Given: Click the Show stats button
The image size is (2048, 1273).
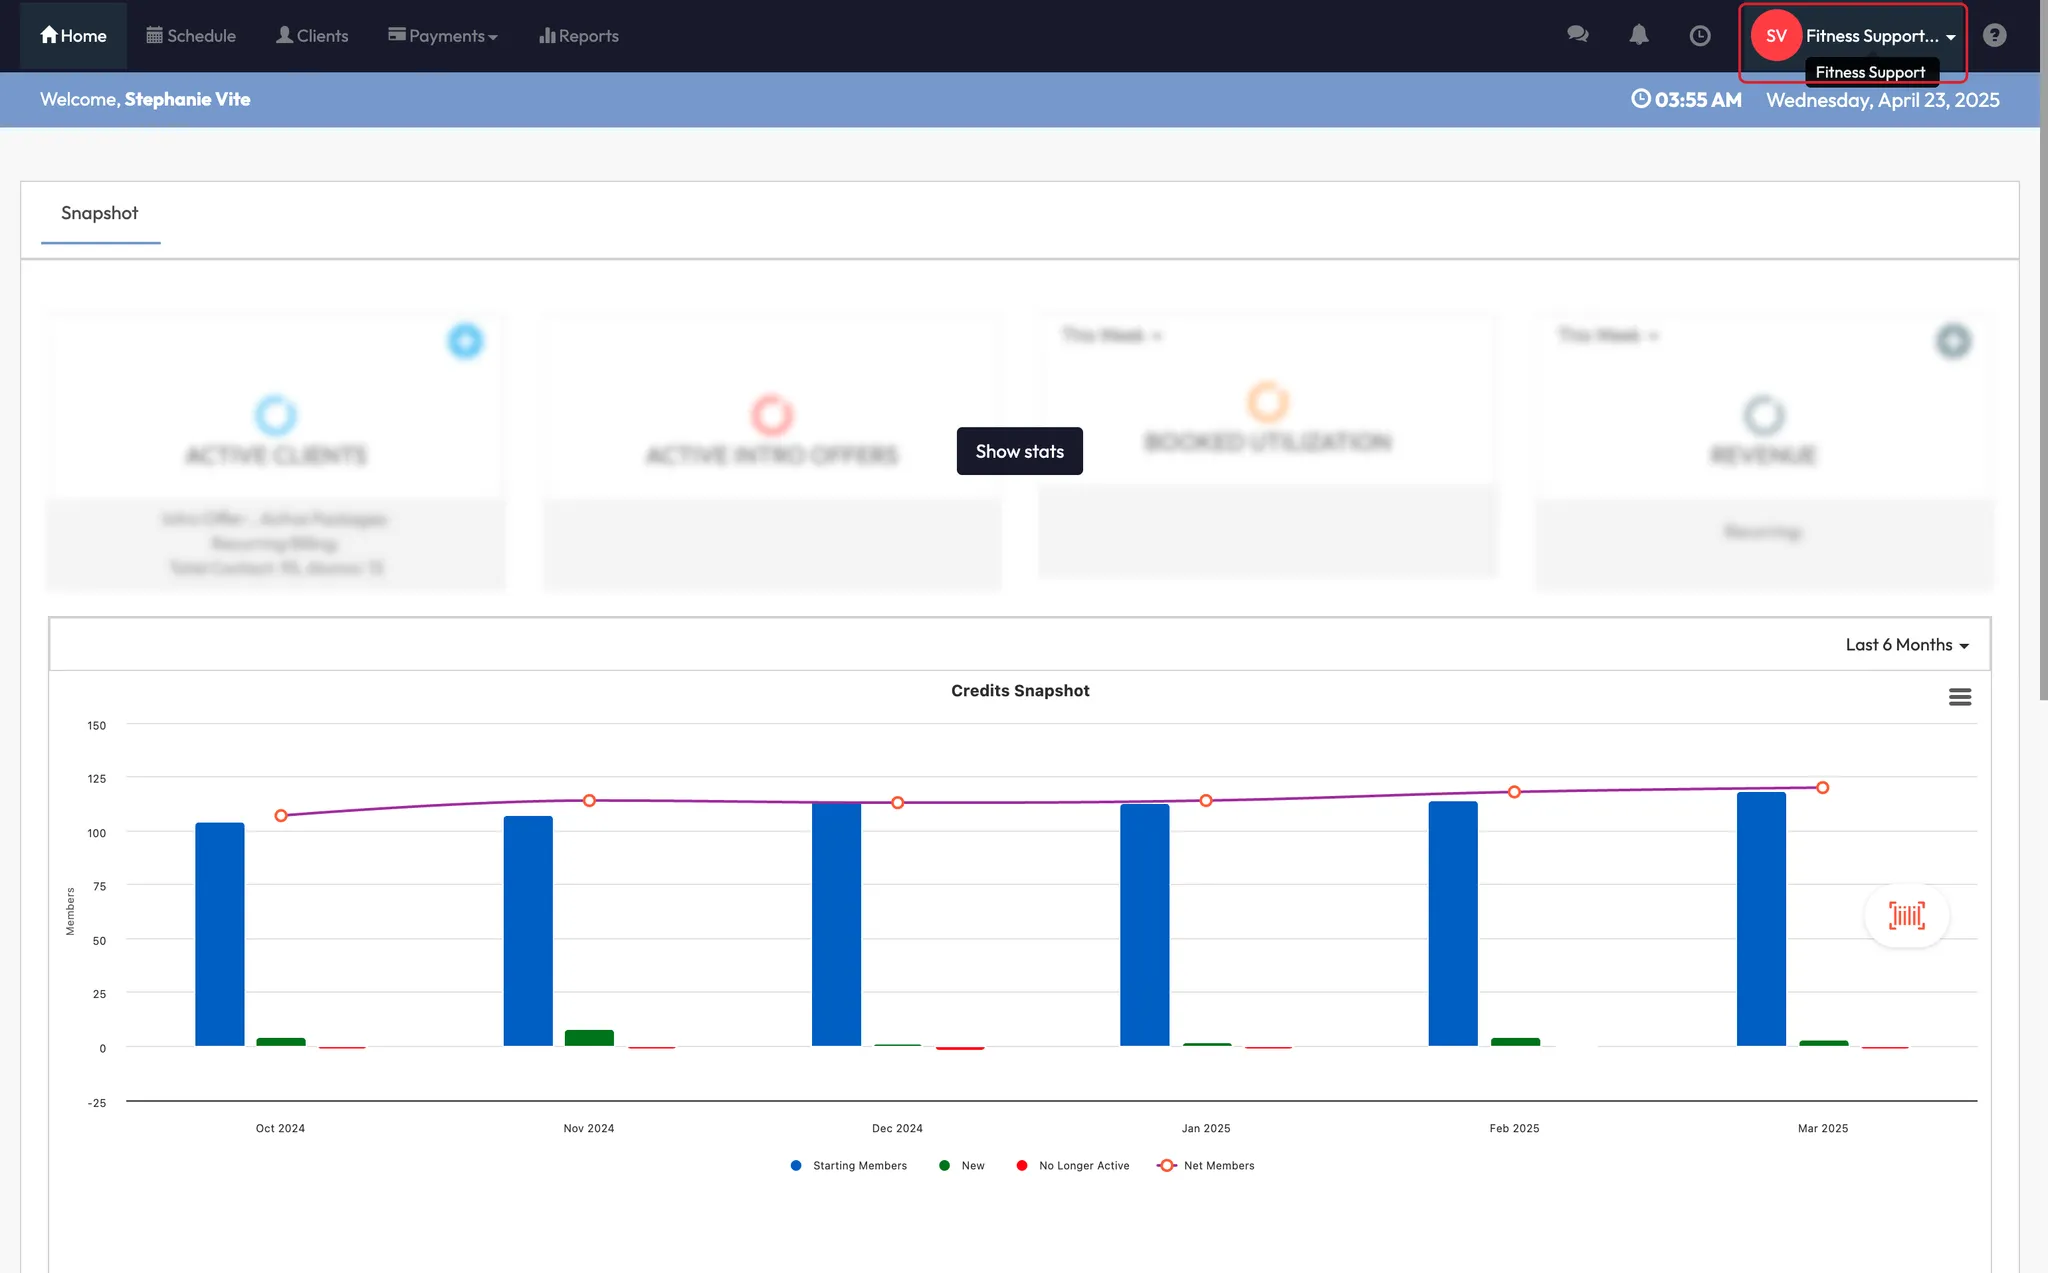Looking at the screenshot, I should pos(1019,451).
